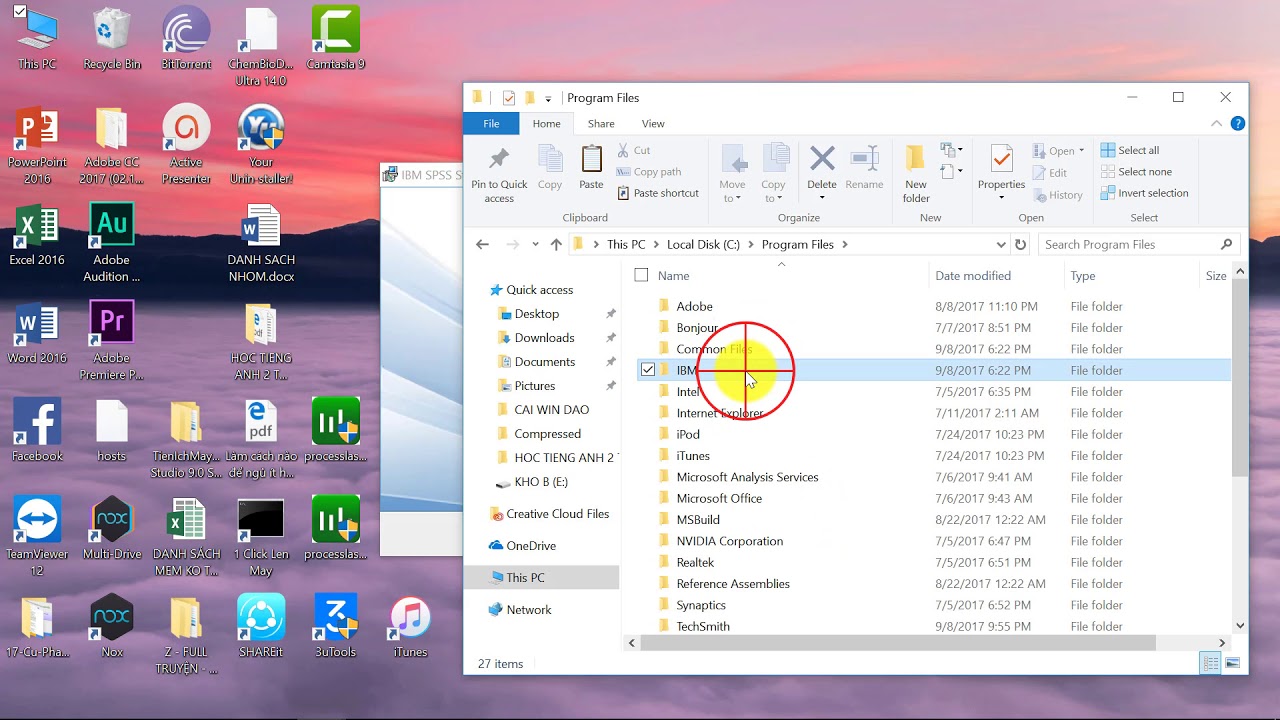This screenshot has height=720, width=1280.
Task: Open Documents in navigation pane
Action: tap(544, 362)
